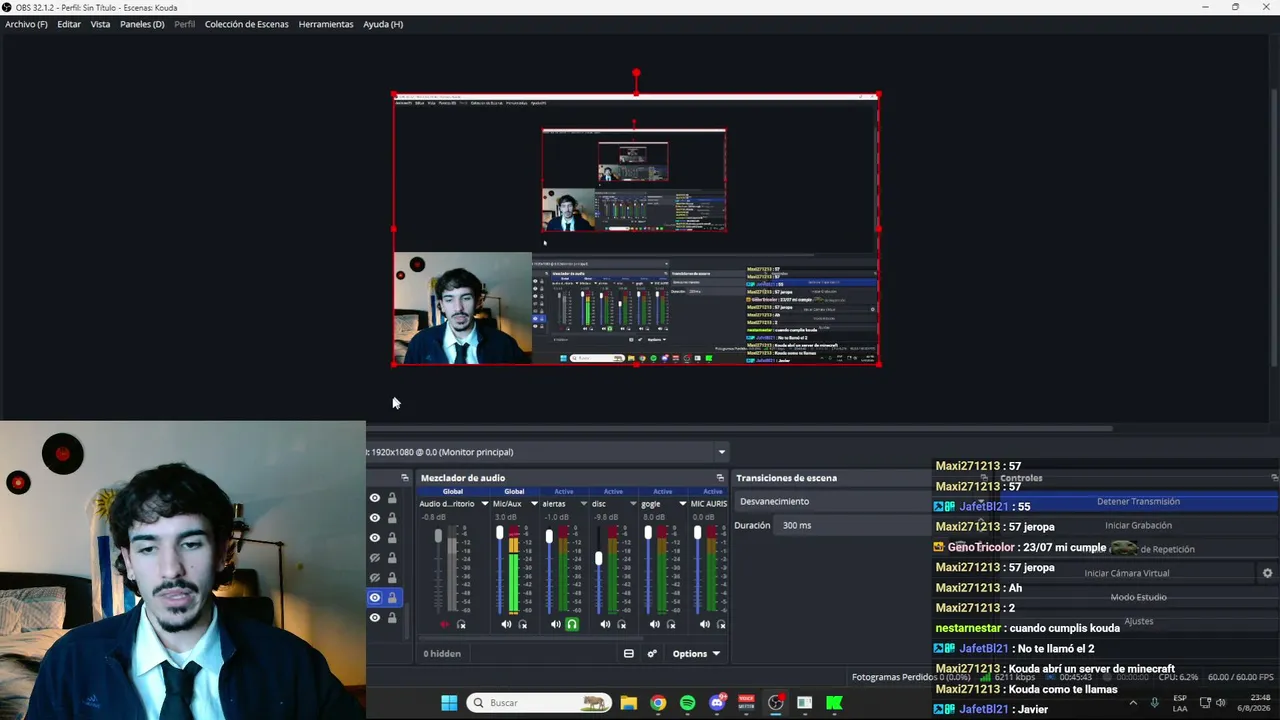
Task: Open Audio del escritorio channel dropdown
Action: tap(485, 504)
